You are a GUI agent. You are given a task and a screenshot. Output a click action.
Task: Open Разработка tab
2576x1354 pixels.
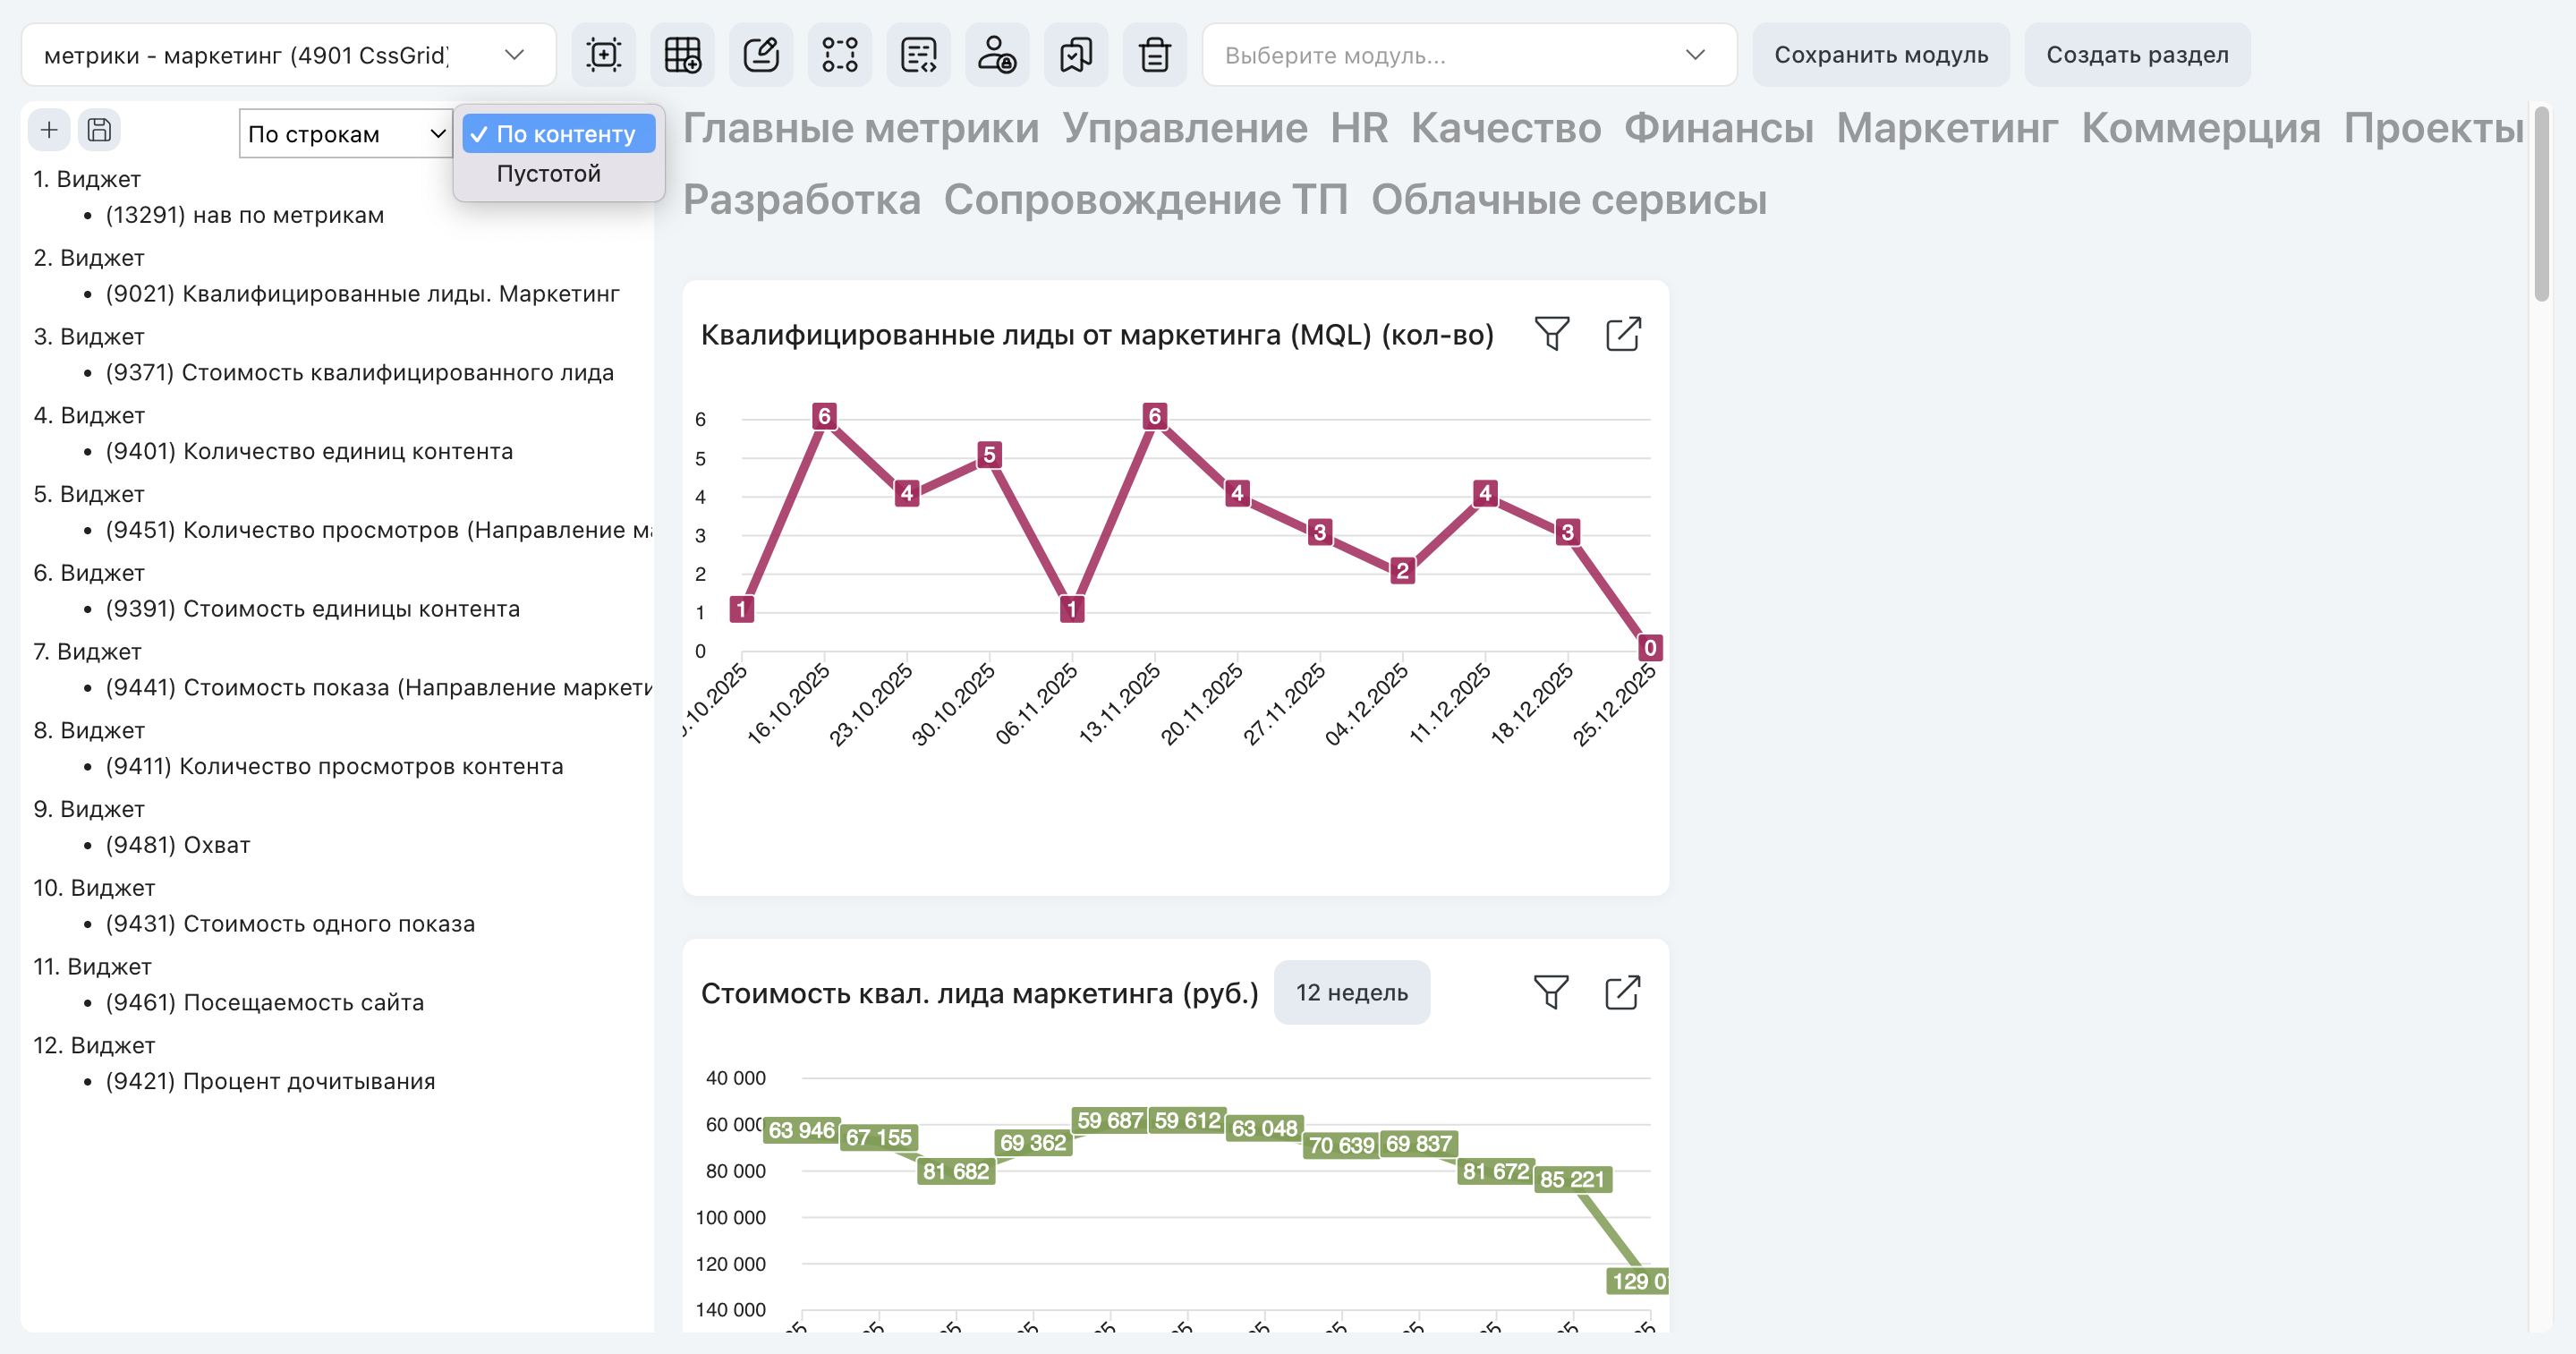[x=801, y=200]
